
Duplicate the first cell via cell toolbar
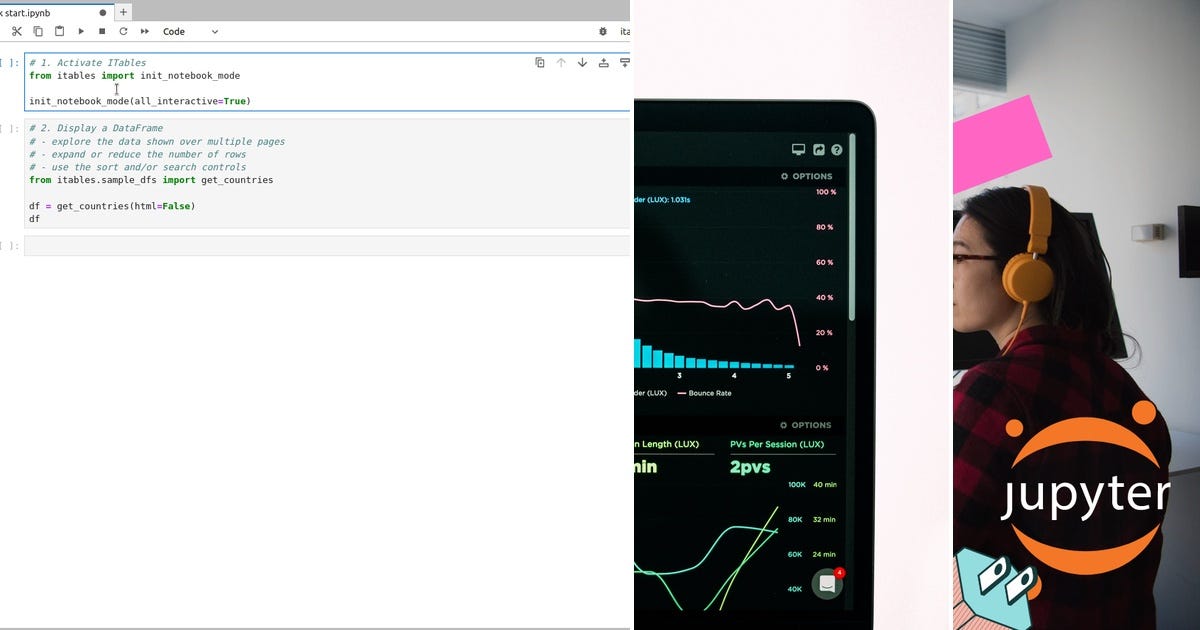pos(540,63)
